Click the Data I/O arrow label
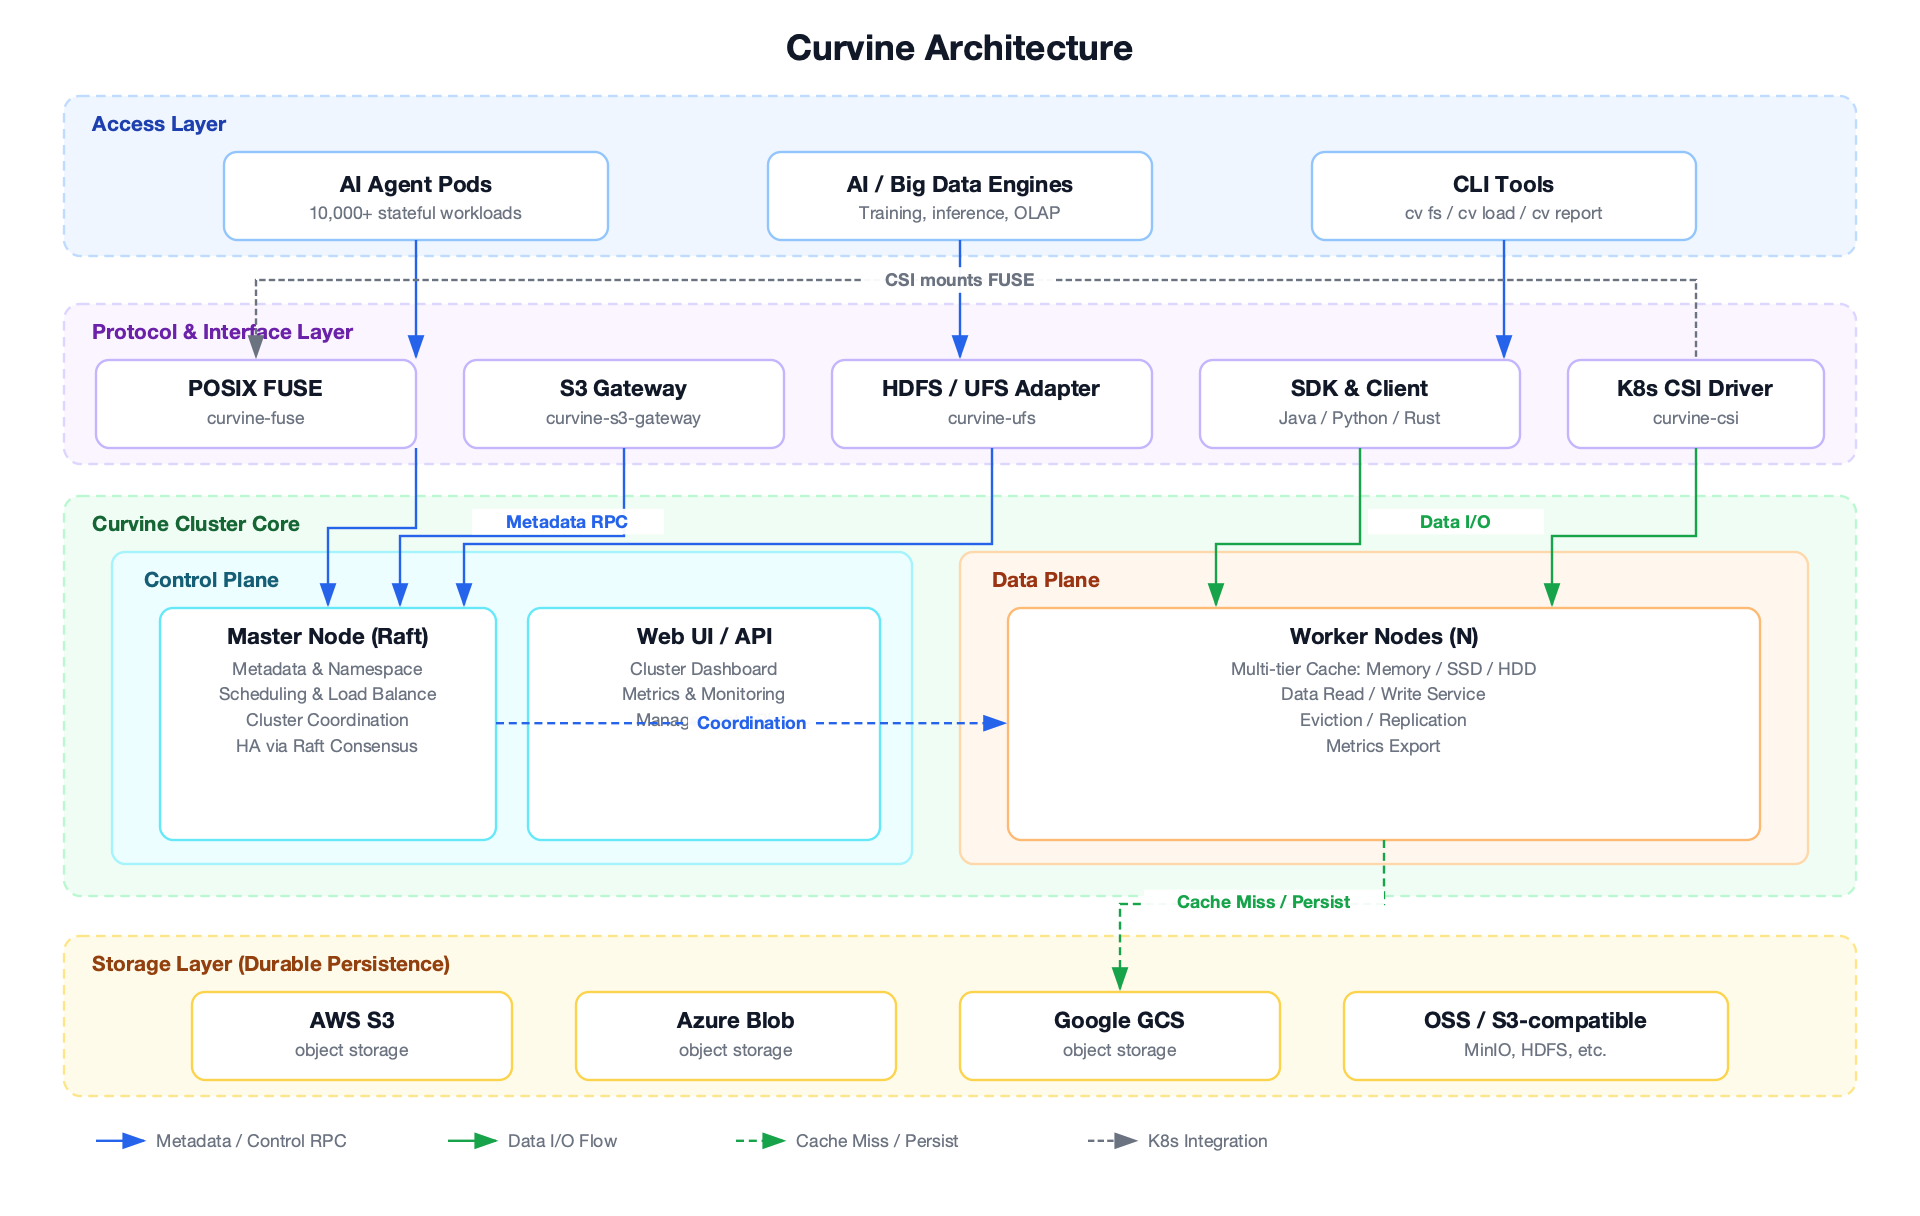Viewport: 1920px width, 1216px height. click(1455, 522)
